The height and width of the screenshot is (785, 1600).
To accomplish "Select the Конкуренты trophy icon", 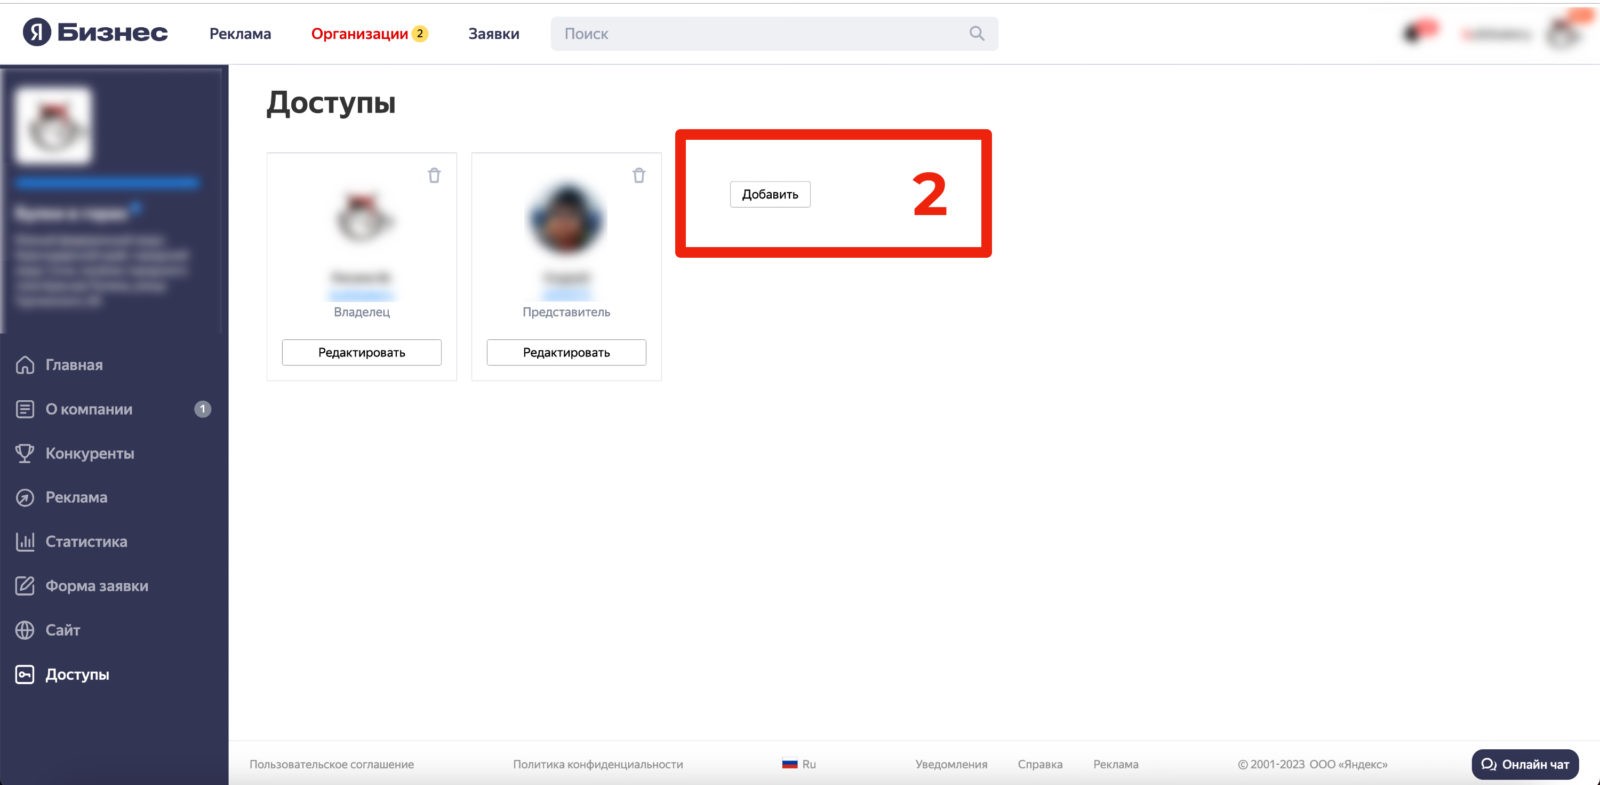I will (25, 453).
